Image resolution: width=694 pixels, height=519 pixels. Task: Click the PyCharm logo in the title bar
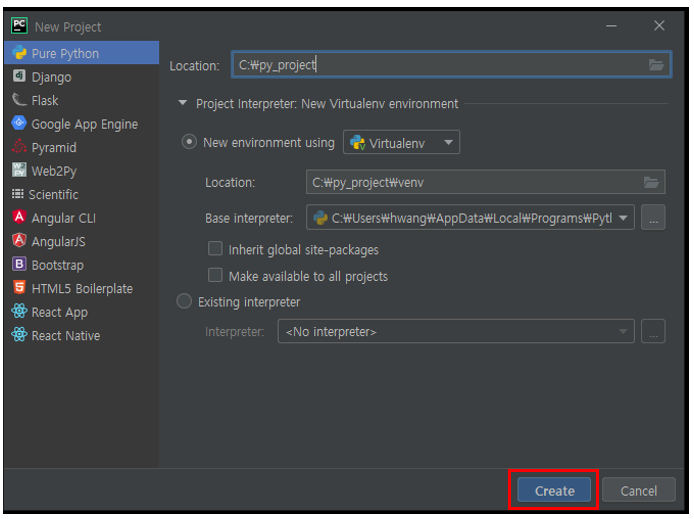pos(19,26)
